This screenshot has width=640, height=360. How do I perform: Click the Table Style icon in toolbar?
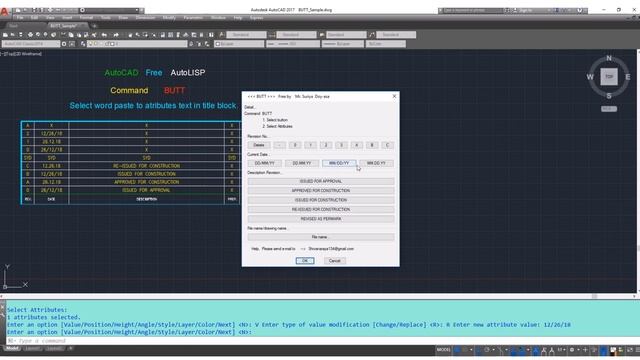pos(322,35)
